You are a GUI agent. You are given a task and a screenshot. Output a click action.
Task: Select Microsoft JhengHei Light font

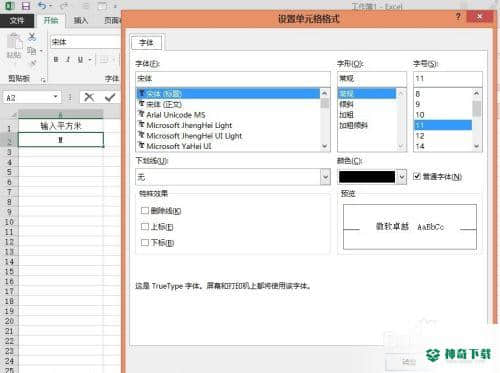[x=228, y=125]
